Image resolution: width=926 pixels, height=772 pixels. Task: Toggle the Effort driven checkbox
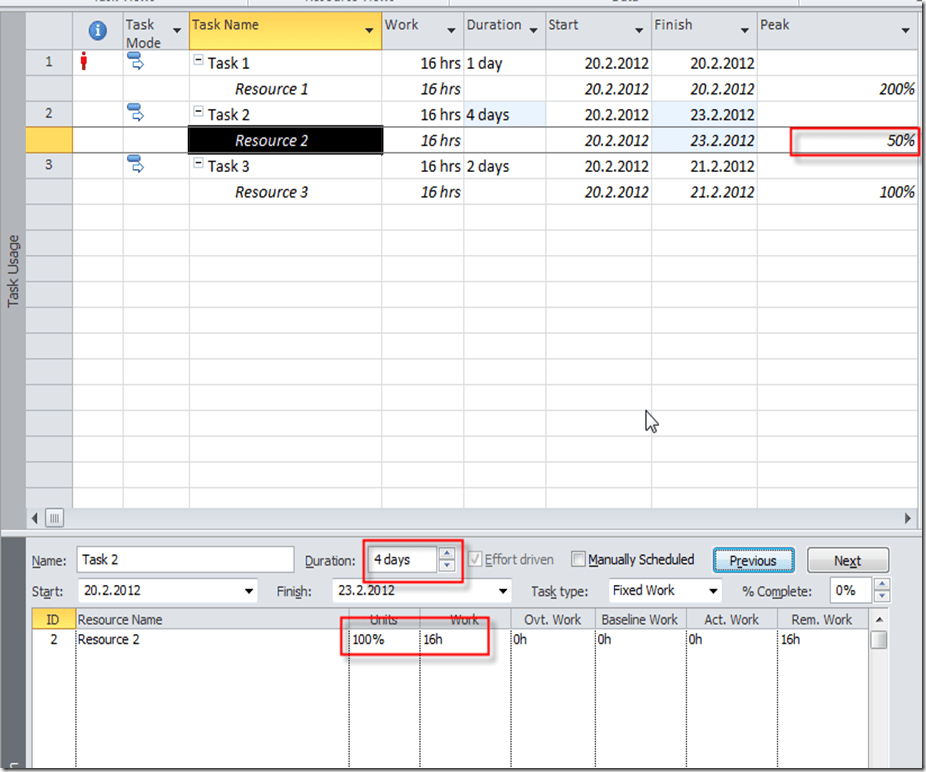[x=475, y=560]
